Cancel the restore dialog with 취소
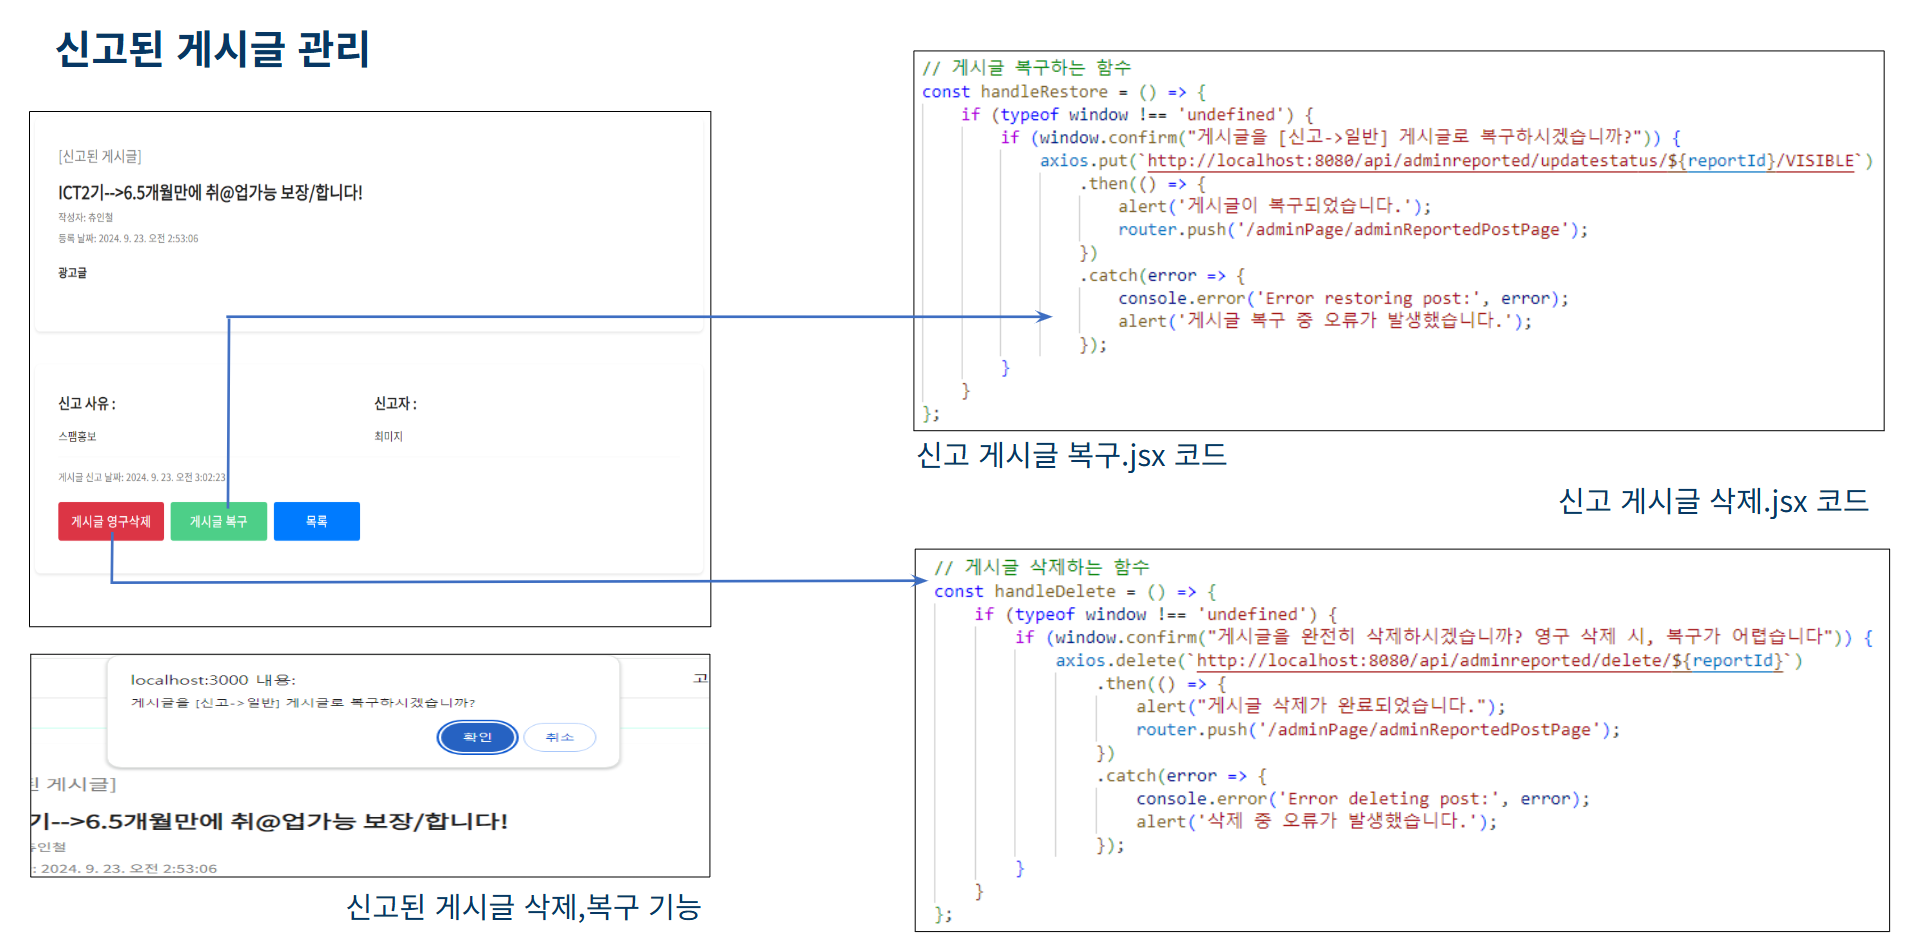 pyautogui.click(x=559, y=737)
